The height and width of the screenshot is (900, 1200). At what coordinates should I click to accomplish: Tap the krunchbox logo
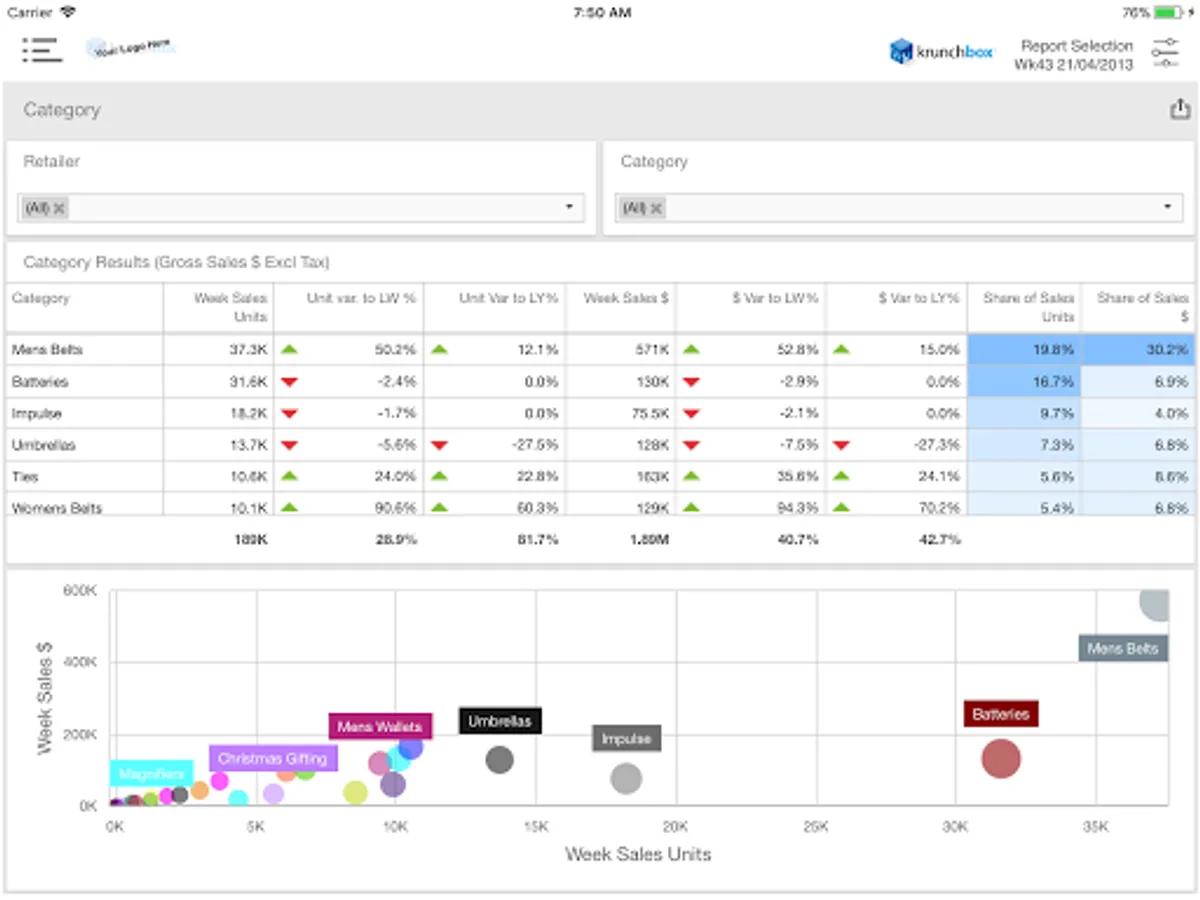point(941,52)
